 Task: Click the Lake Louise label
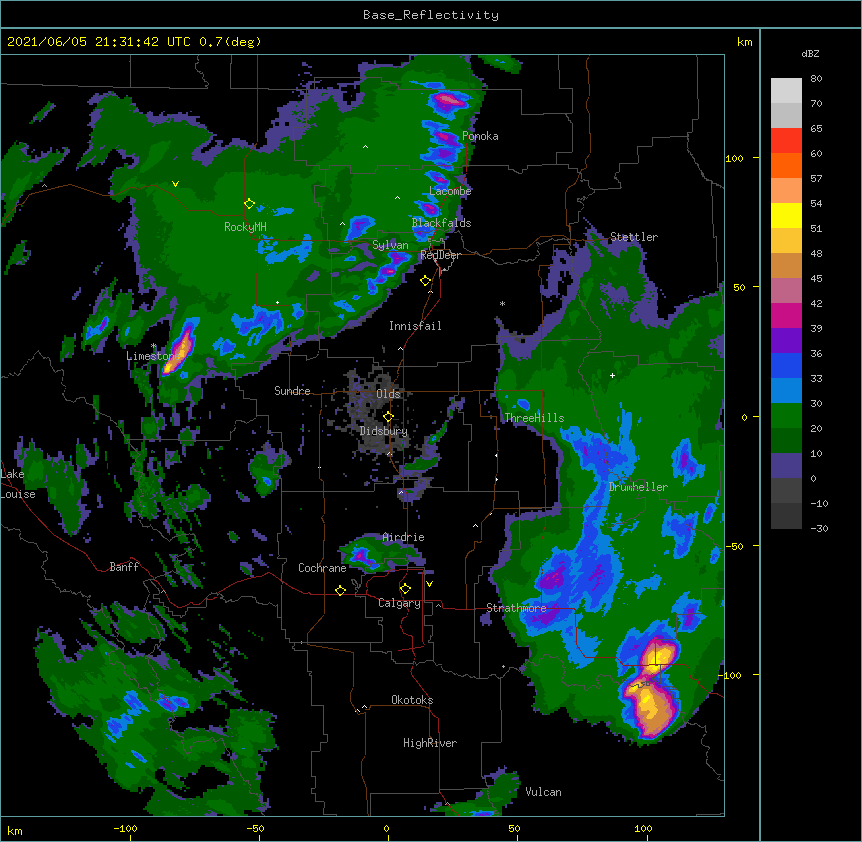click(x=18, y=484)
